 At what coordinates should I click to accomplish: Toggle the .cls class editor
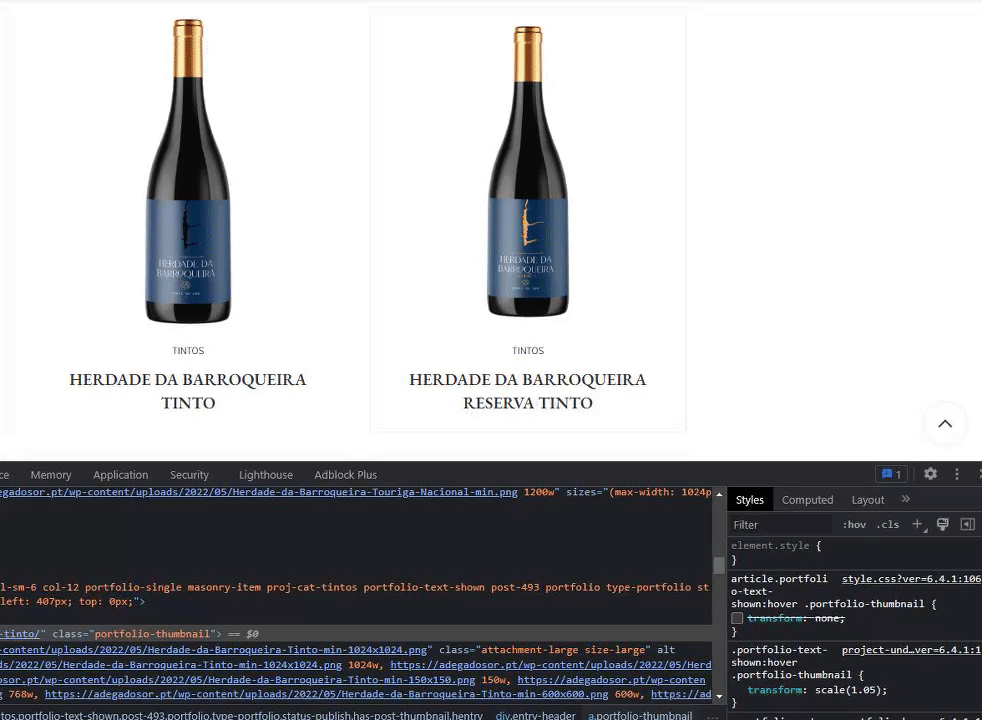887,525
